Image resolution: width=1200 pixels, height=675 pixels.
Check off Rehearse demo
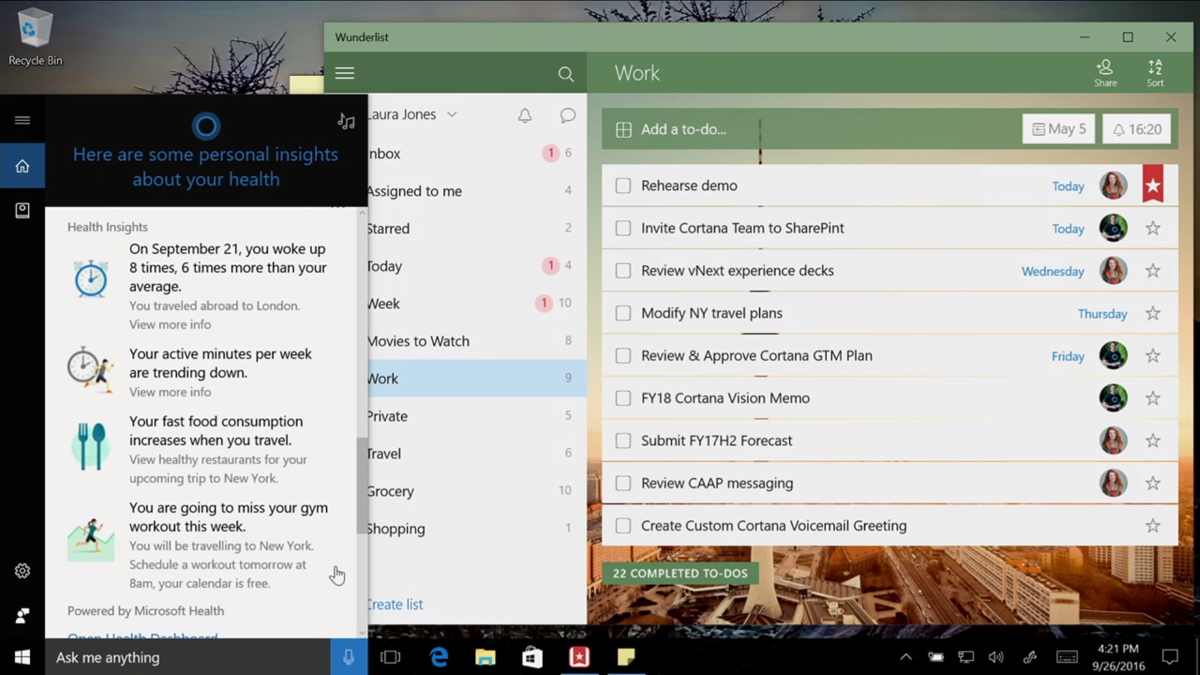point(623,186)
